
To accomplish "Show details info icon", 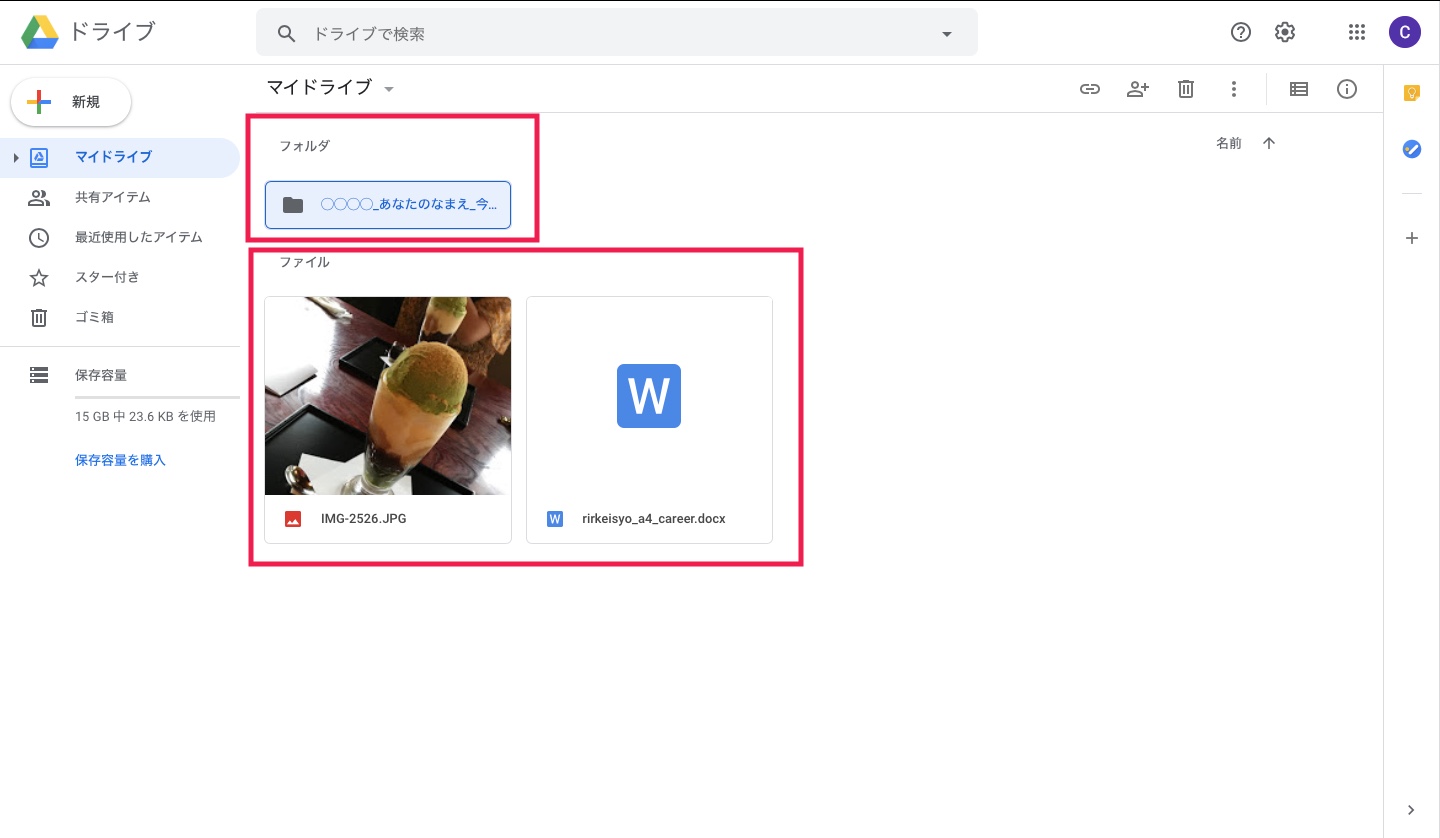I will point(1347,89).
